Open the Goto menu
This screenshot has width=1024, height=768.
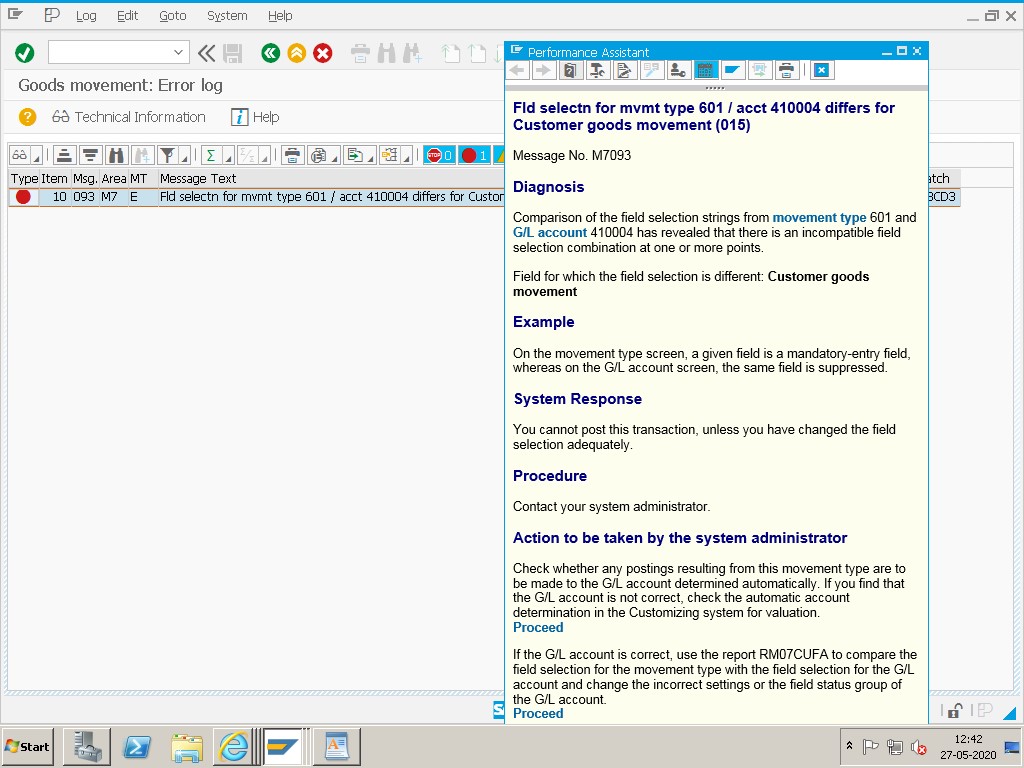[172, 16]
